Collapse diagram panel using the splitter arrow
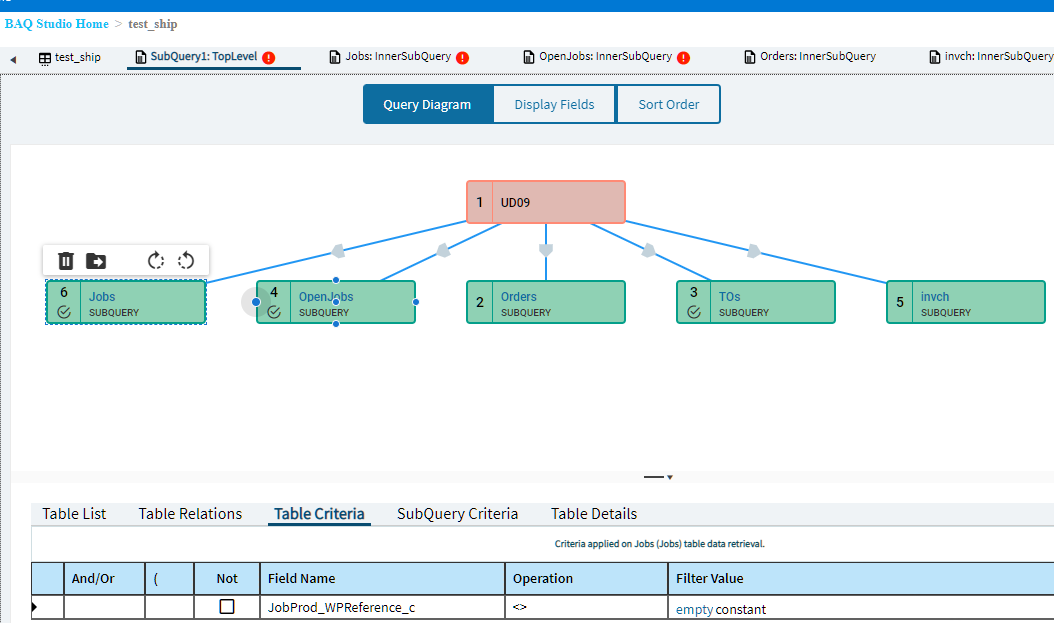 (x=670, y=477)
